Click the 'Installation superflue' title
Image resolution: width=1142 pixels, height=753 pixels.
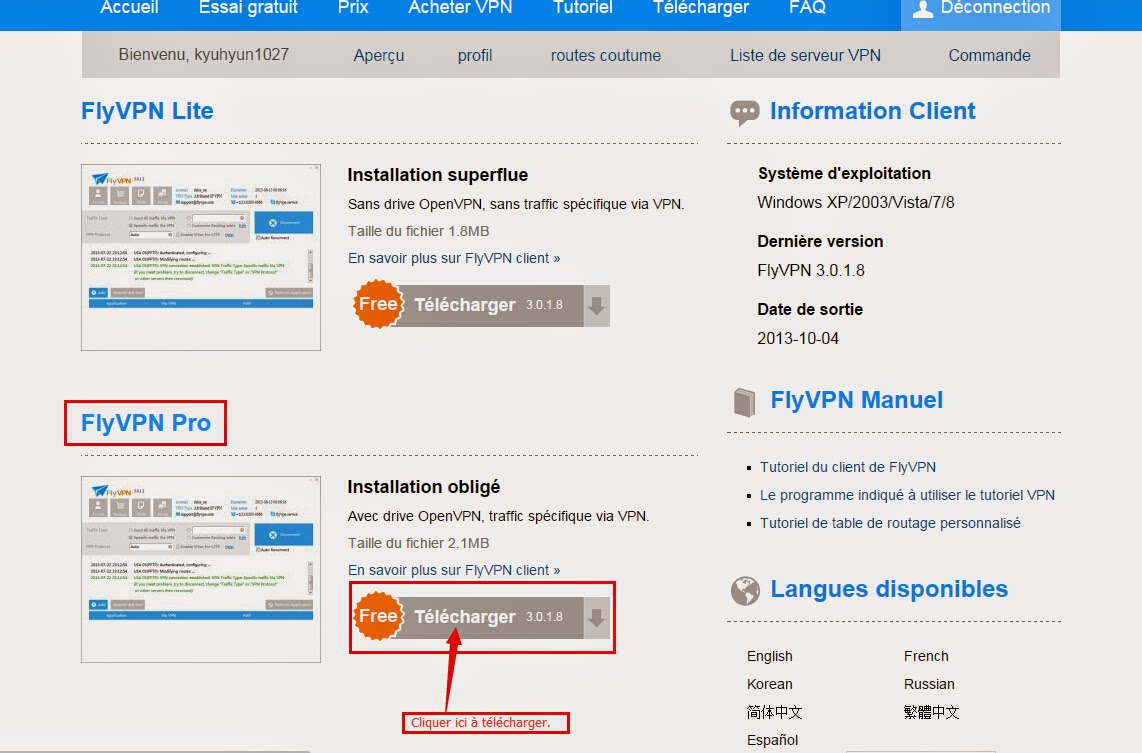438,175
